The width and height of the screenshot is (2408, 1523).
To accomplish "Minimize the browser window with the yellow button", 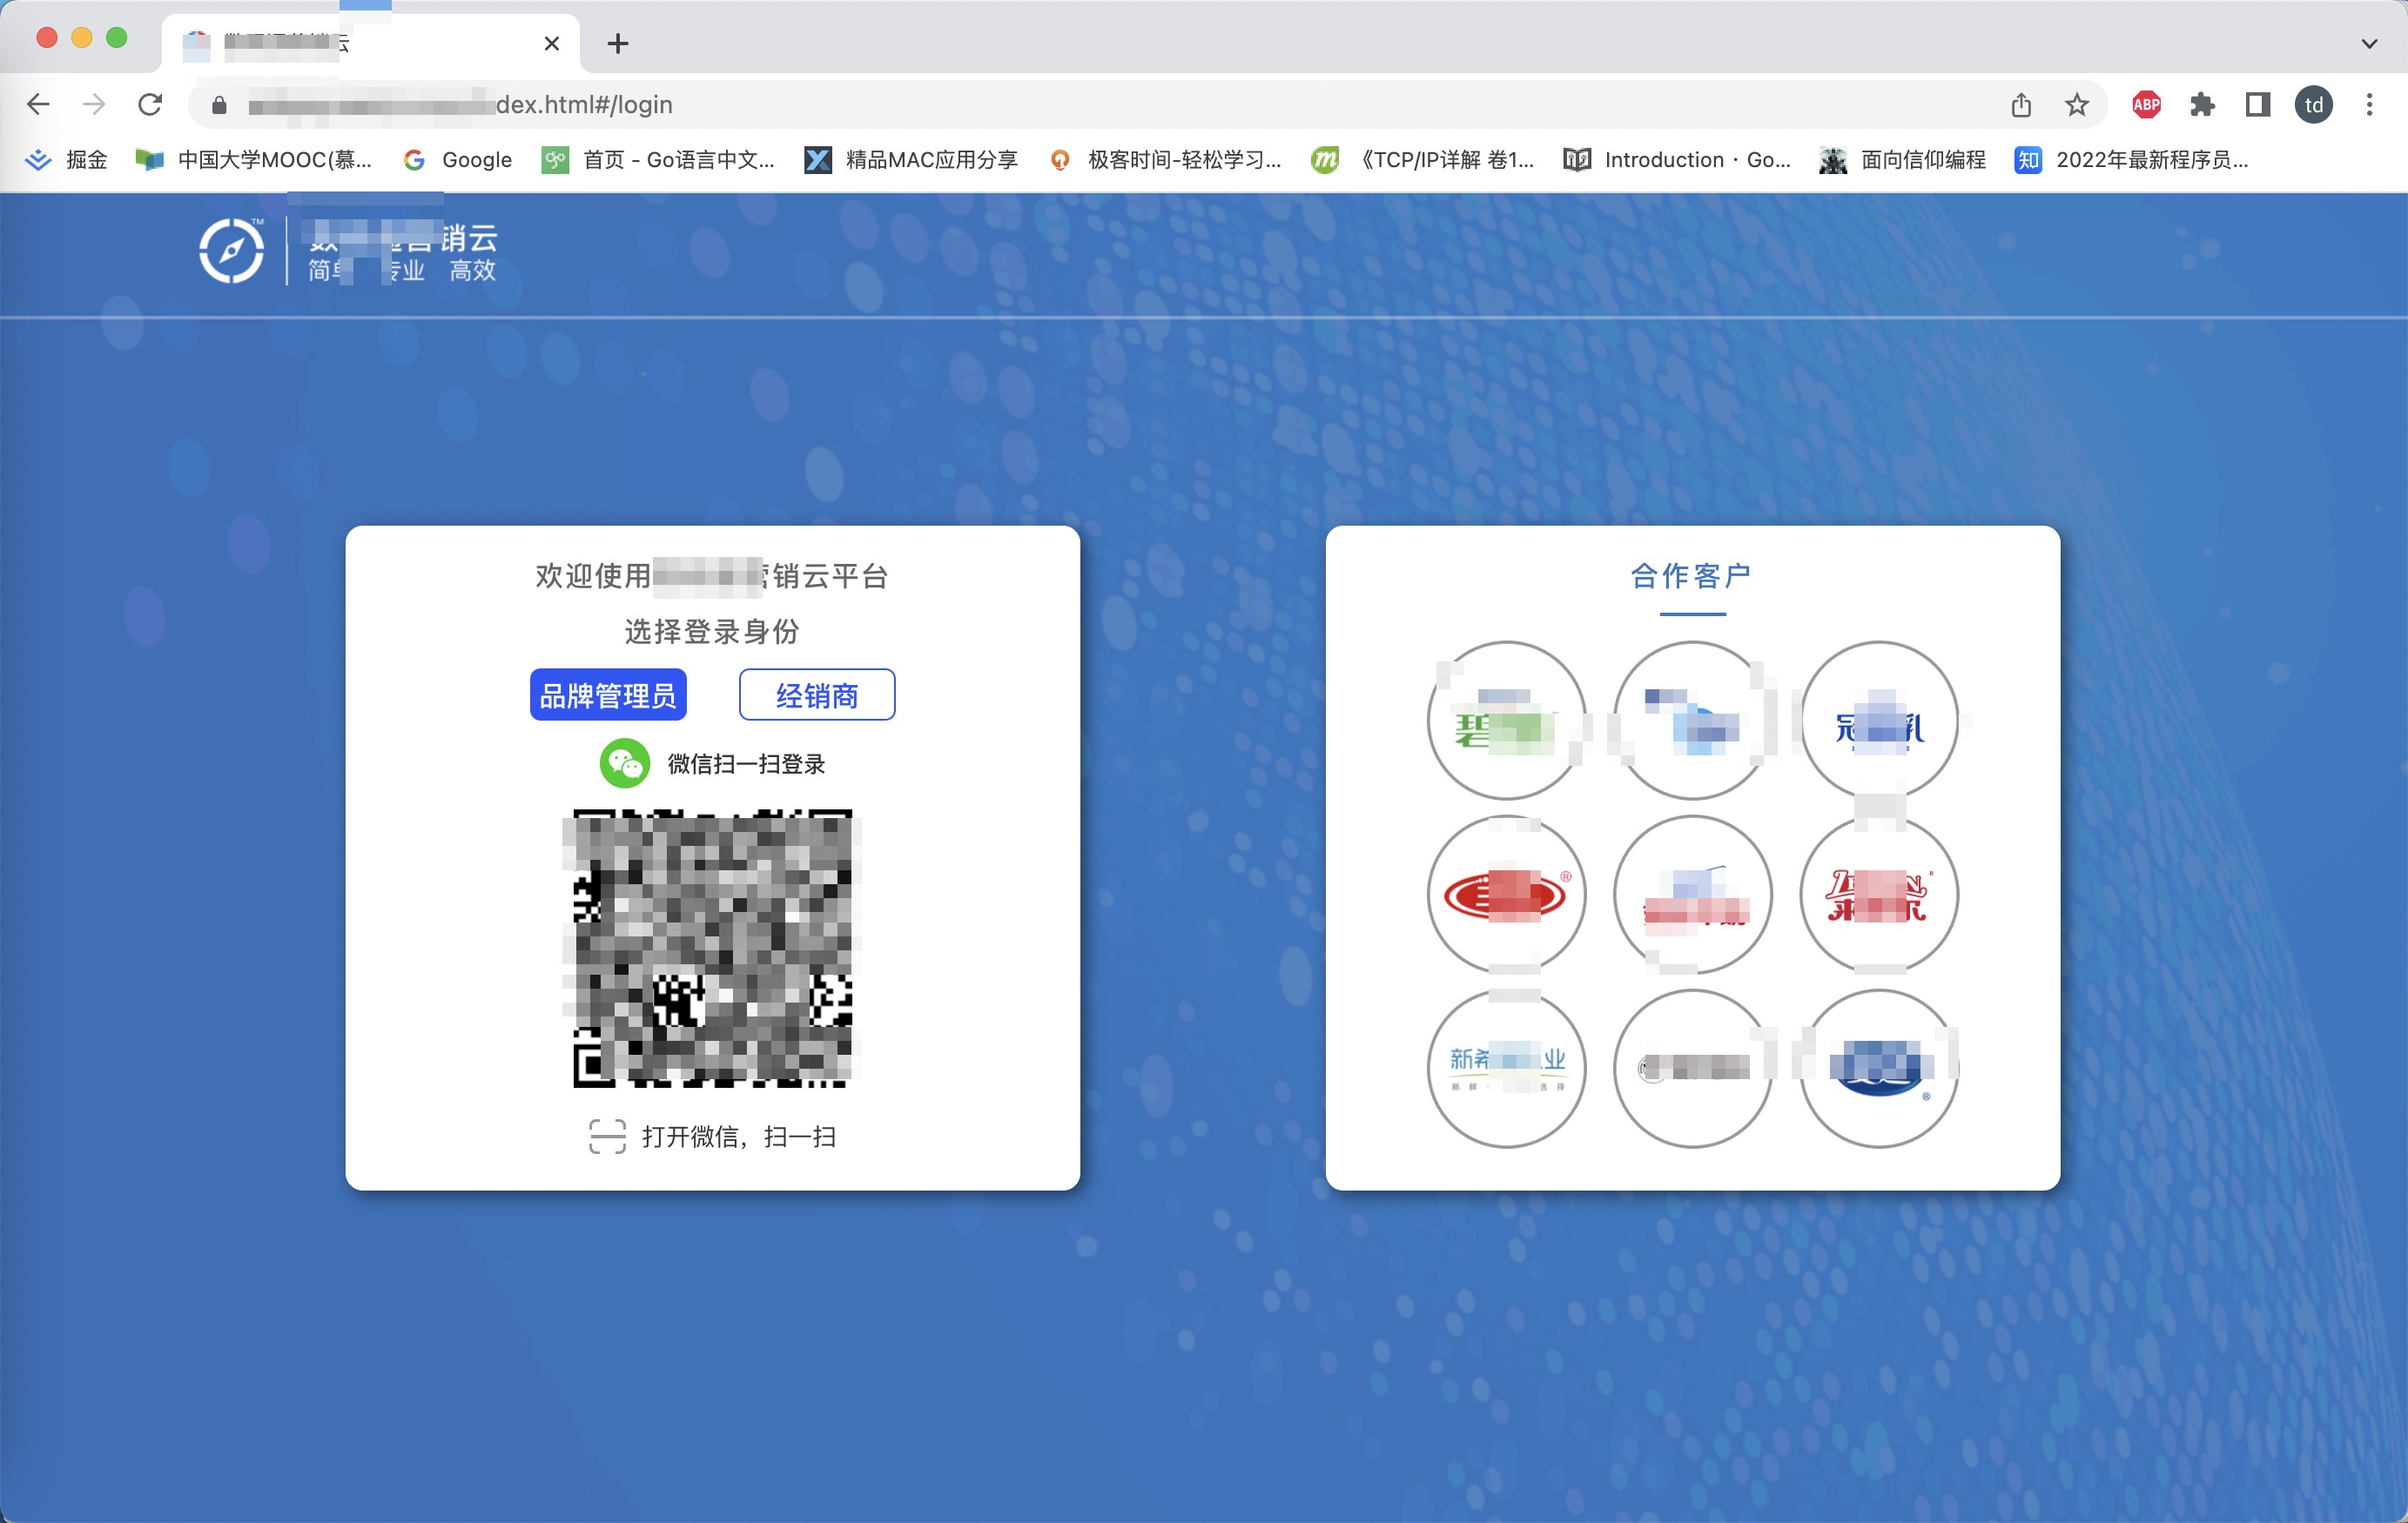I will (82, 38).
